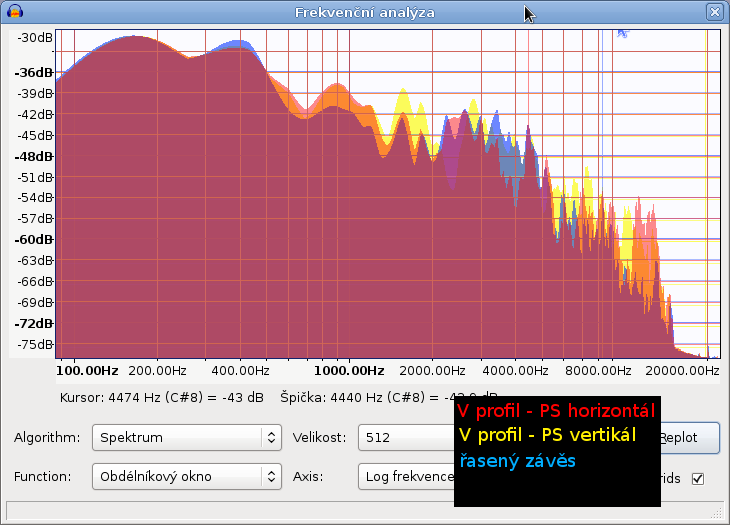Click the 100.00Hz frequency axis label
Viewport: 730px width, 525px height.
(x=87, y=371)
